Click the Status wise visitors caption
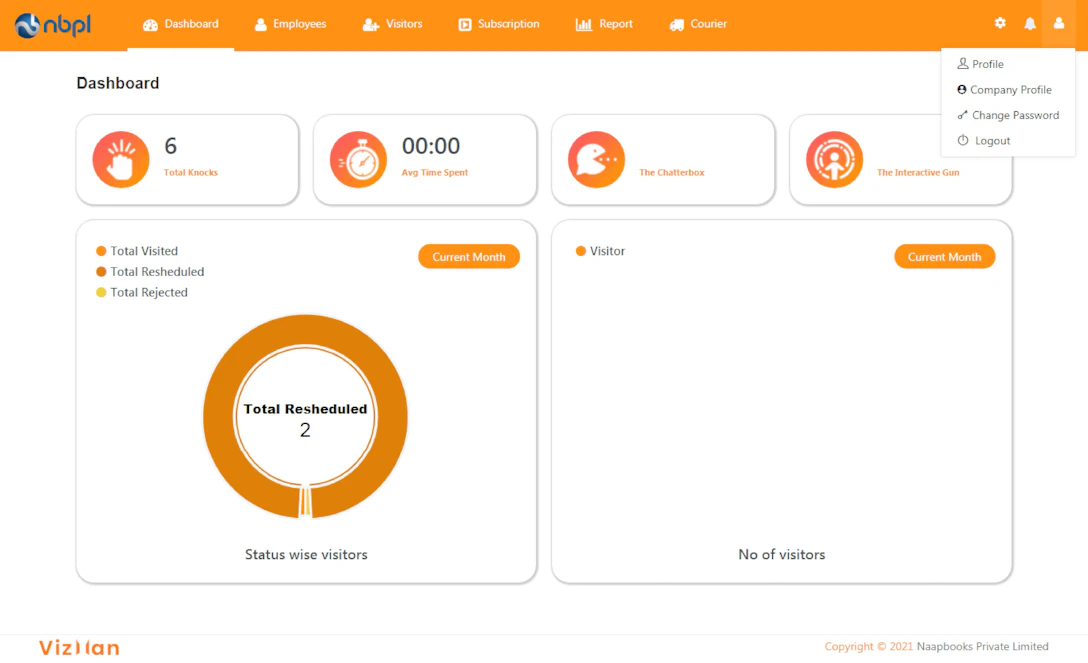 pyautogui.click(x=306, y=555)
